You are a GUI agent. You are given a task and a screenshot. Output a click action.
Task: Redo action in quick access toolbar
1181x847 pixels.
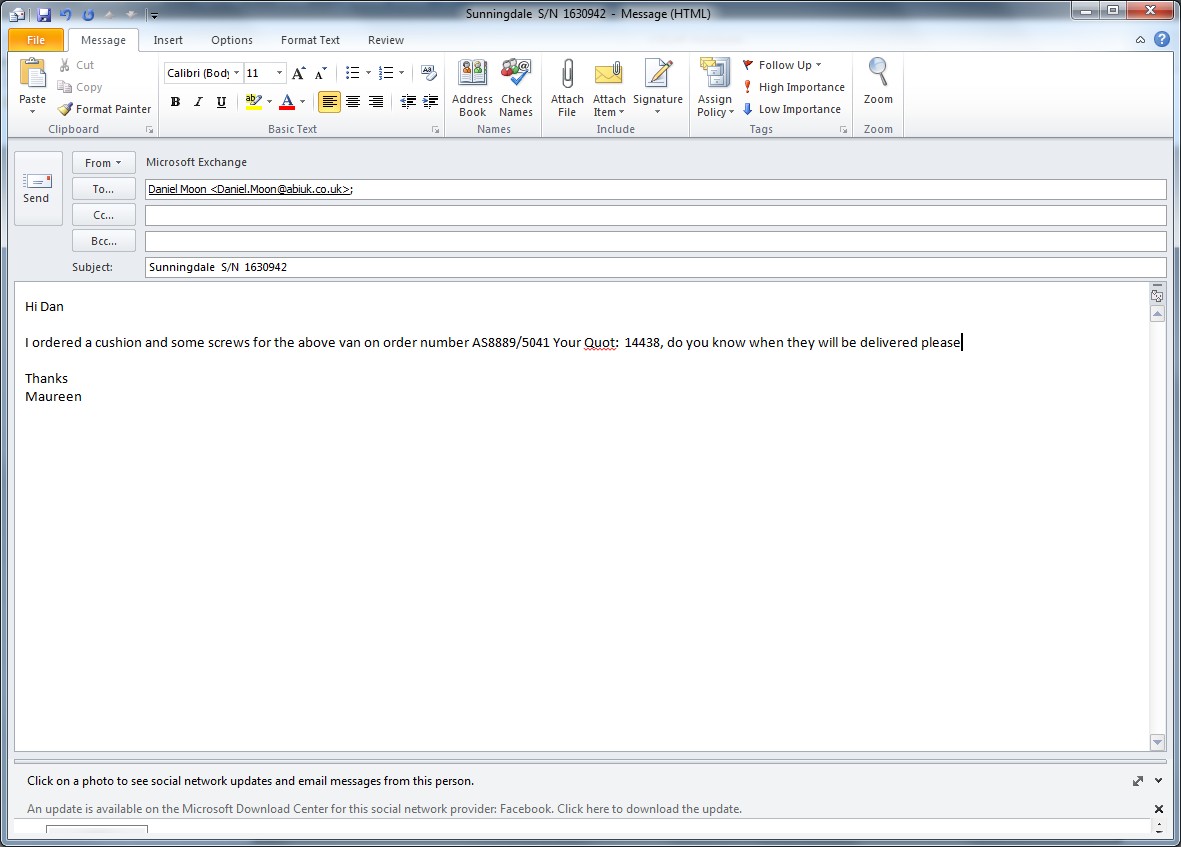[x=88, y=14]
